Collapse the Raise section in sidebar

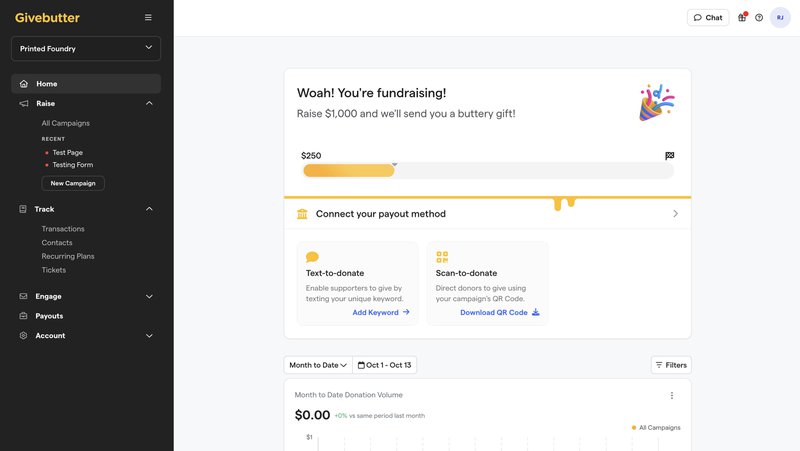(x=149, y=103)
